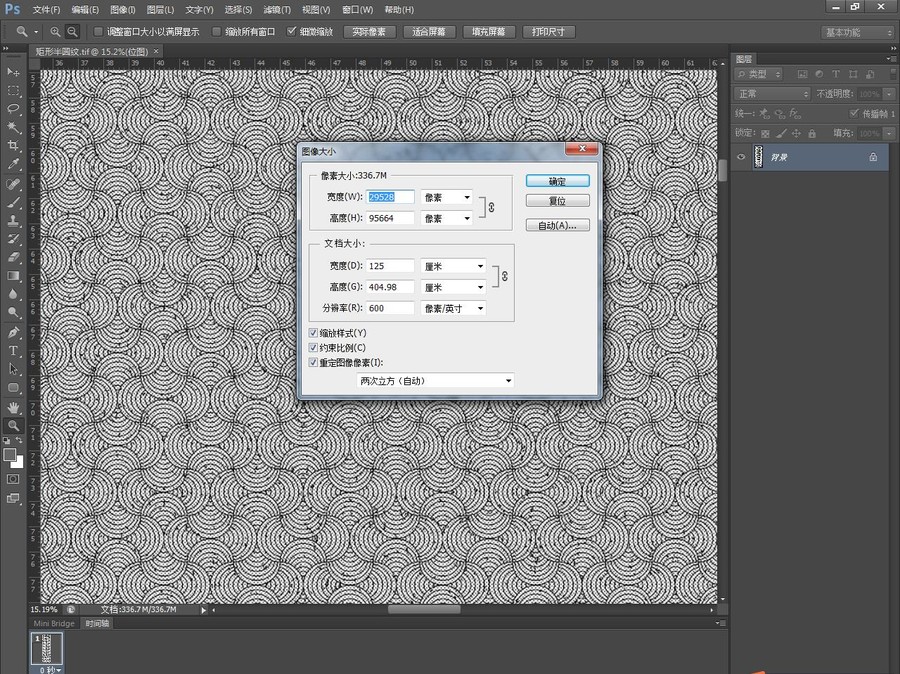Select the Blur tool
Screen dimensions: 900x674
[x=13, y=295]
